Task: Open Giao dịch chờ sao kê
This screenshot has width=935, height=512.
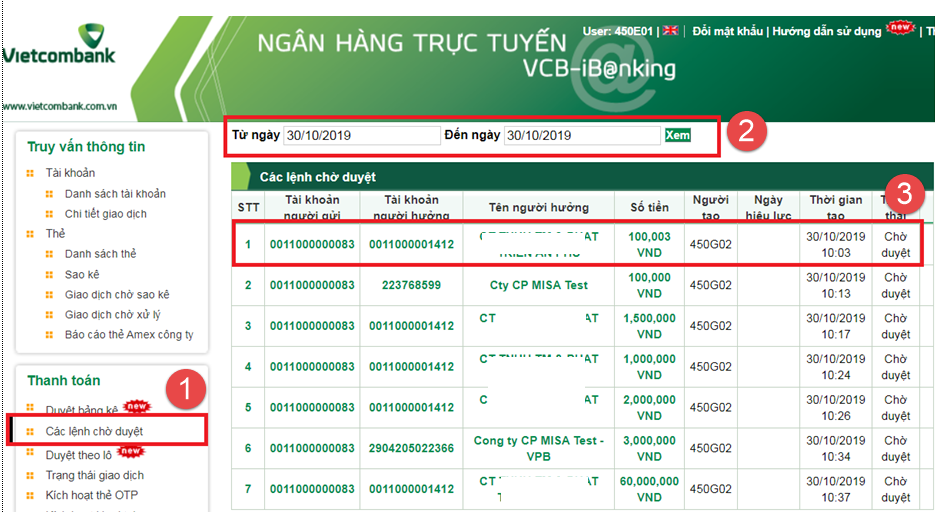Action: point(117,294)
